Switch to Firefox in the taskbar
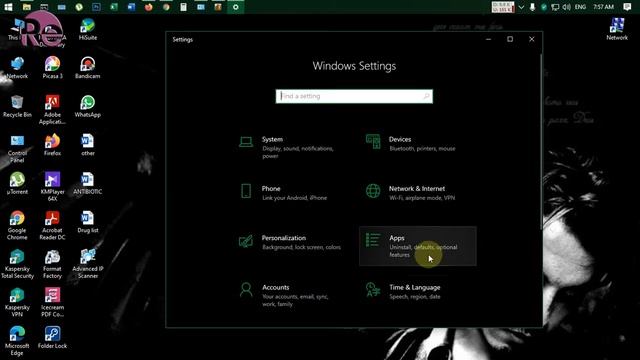Screen dimensions: 640x360 pos(149,7)
